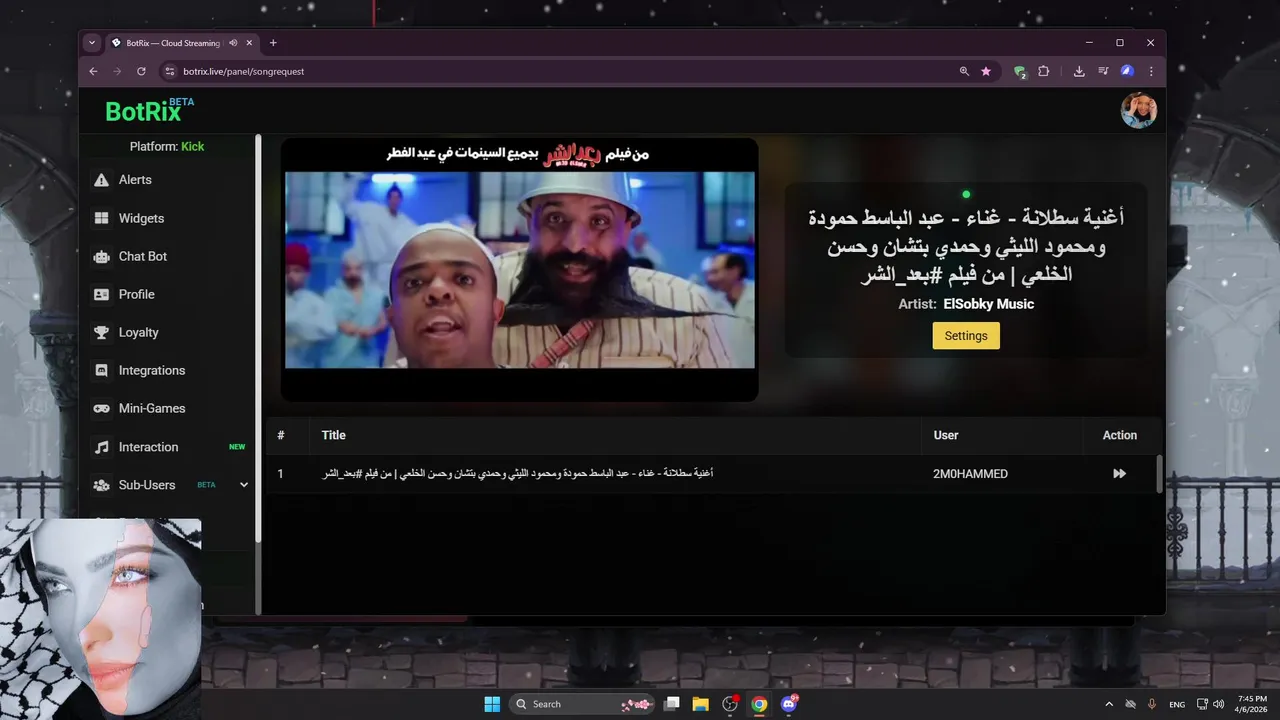Open Discord from the taskbar
1280x720 pixels.
[x=789, y=704]
